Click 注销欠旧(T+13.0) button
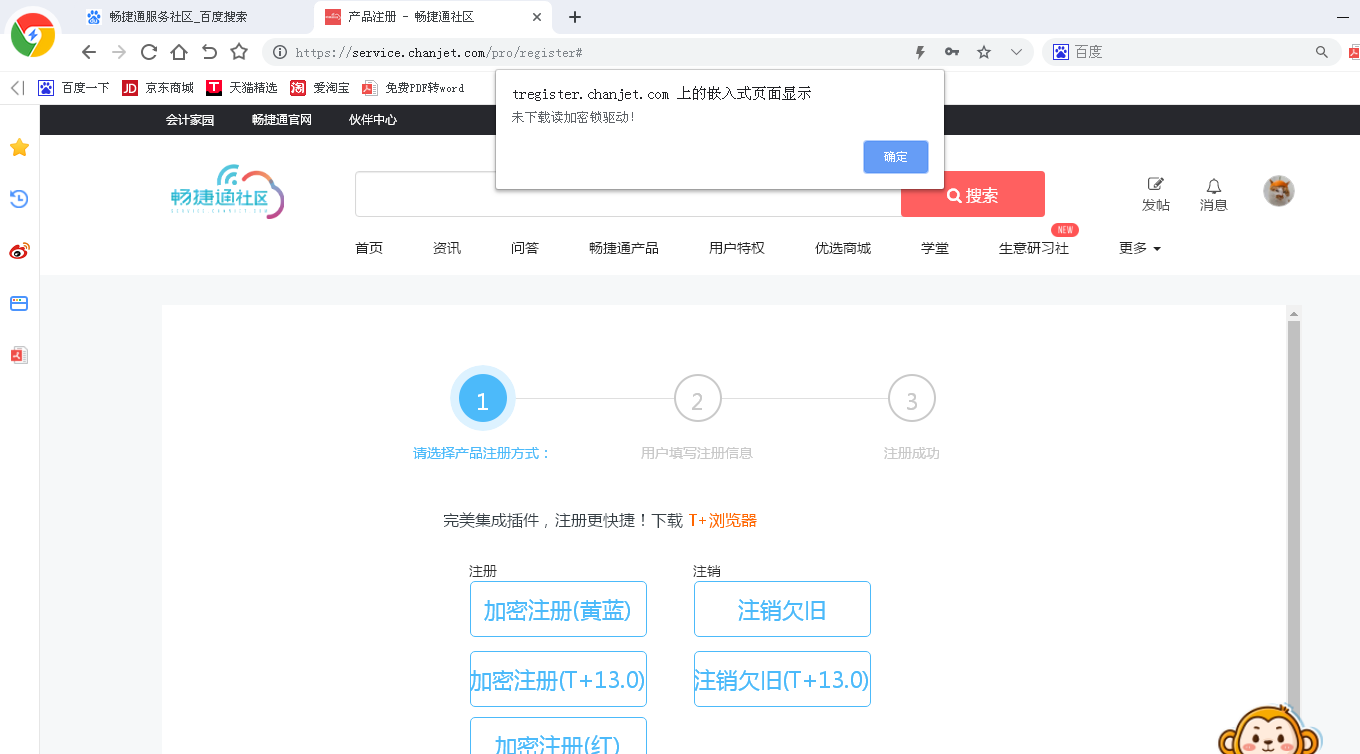The height and width of the screenshot is (754, 1360). click(x=782, y=679)
